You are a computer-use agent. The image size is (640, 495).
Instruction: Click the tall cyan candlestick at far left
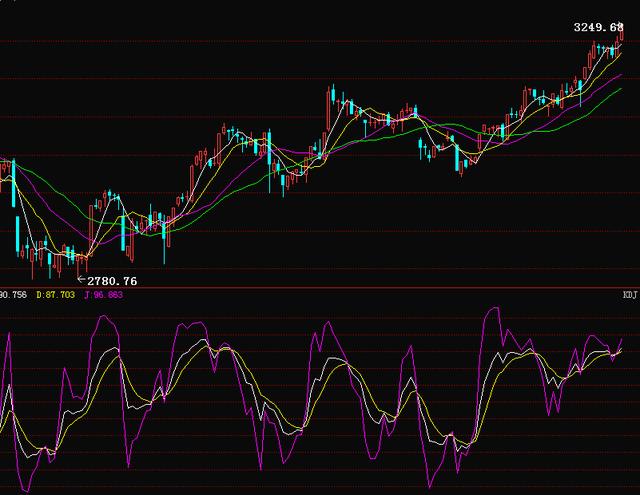(13, 182)
